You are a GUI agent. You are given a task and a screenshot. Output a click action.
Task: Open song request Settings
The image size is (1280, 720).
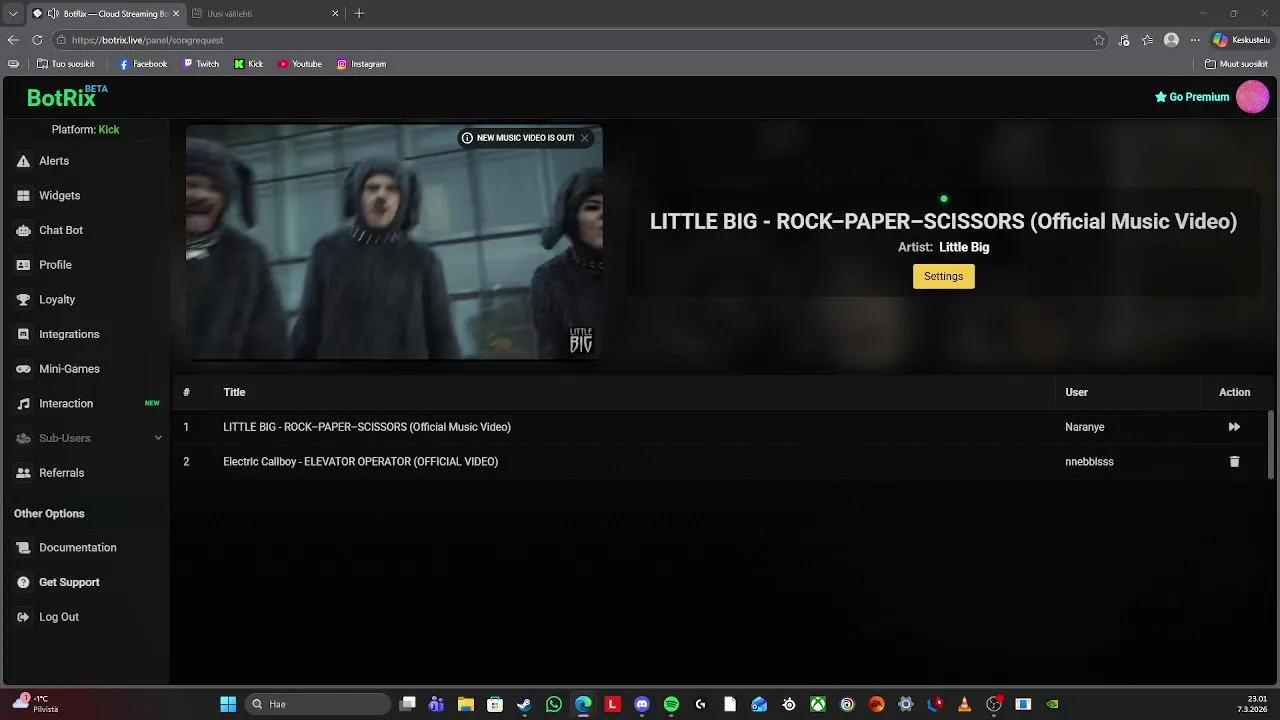pos(943,276)
